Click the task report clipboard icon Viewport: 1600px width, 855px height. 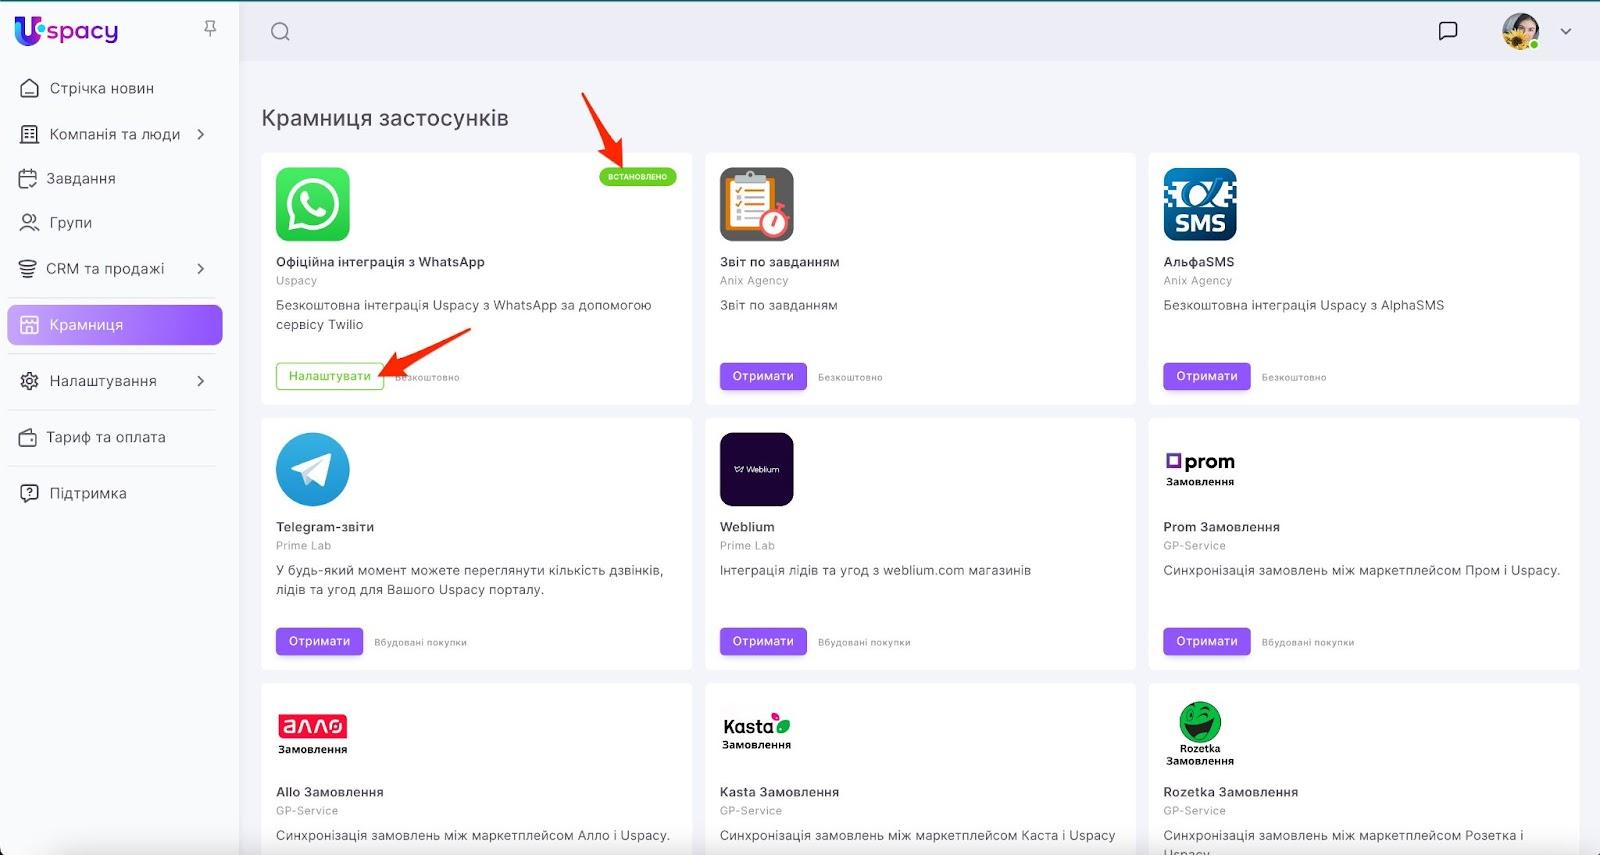[757, 204]
